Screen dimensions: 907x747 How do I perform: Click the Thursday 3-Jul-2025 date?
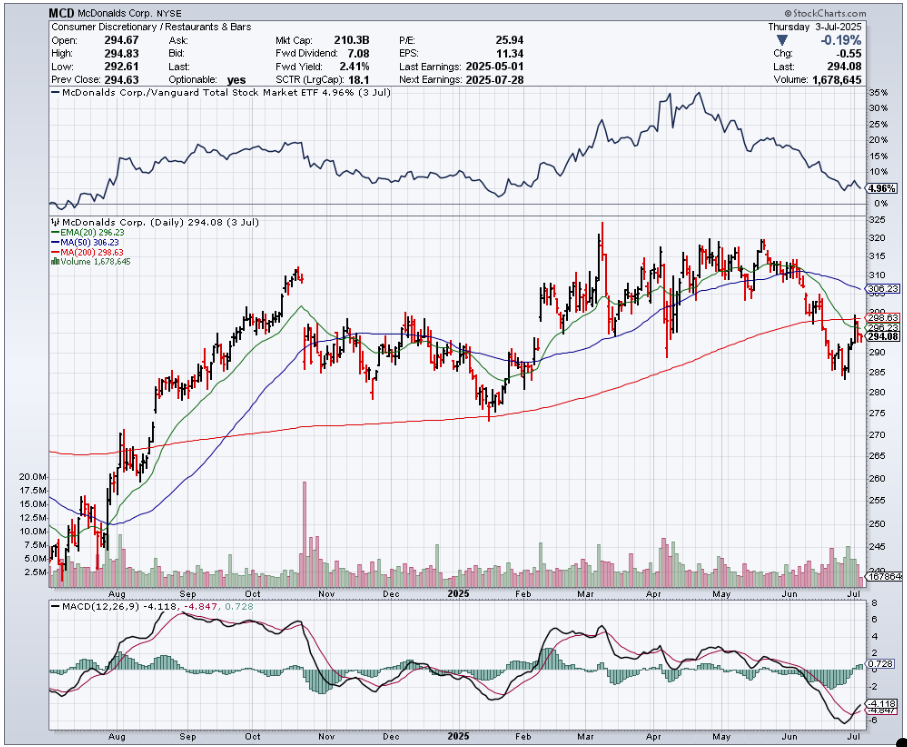pyautogui.click(x=814, y=27)
